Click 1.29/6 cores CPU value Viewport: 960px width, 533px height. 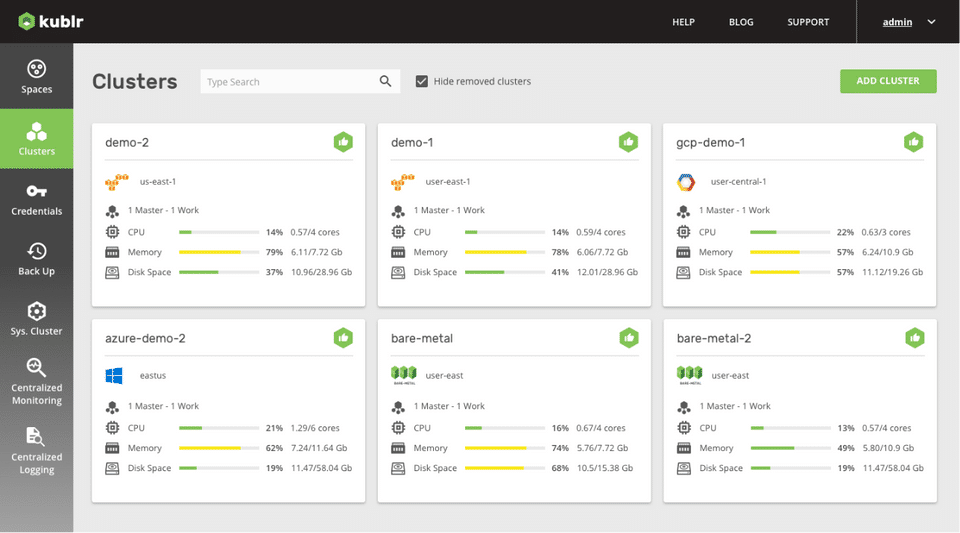tap(315, 428)
